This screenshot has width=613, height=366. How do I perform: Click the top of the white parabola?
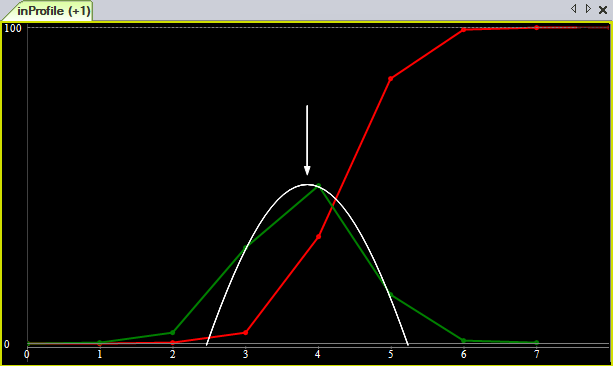(307, 185)
